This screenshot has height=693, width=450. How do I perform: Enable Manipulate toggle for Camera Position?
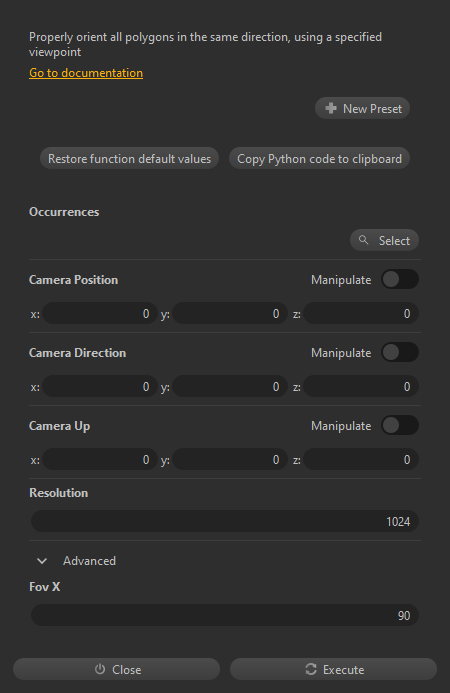(x=400, y=279)
